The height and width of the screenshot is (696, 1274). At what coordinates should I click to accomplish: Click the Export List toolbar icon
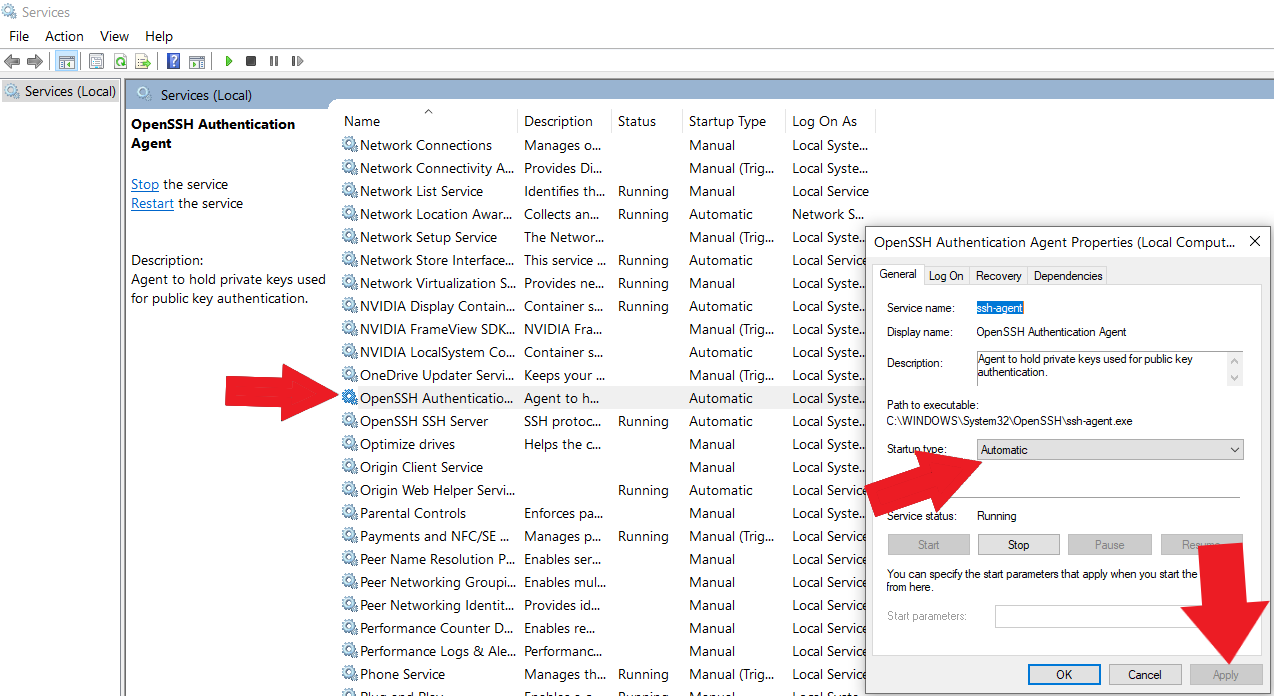coord(143,61)
